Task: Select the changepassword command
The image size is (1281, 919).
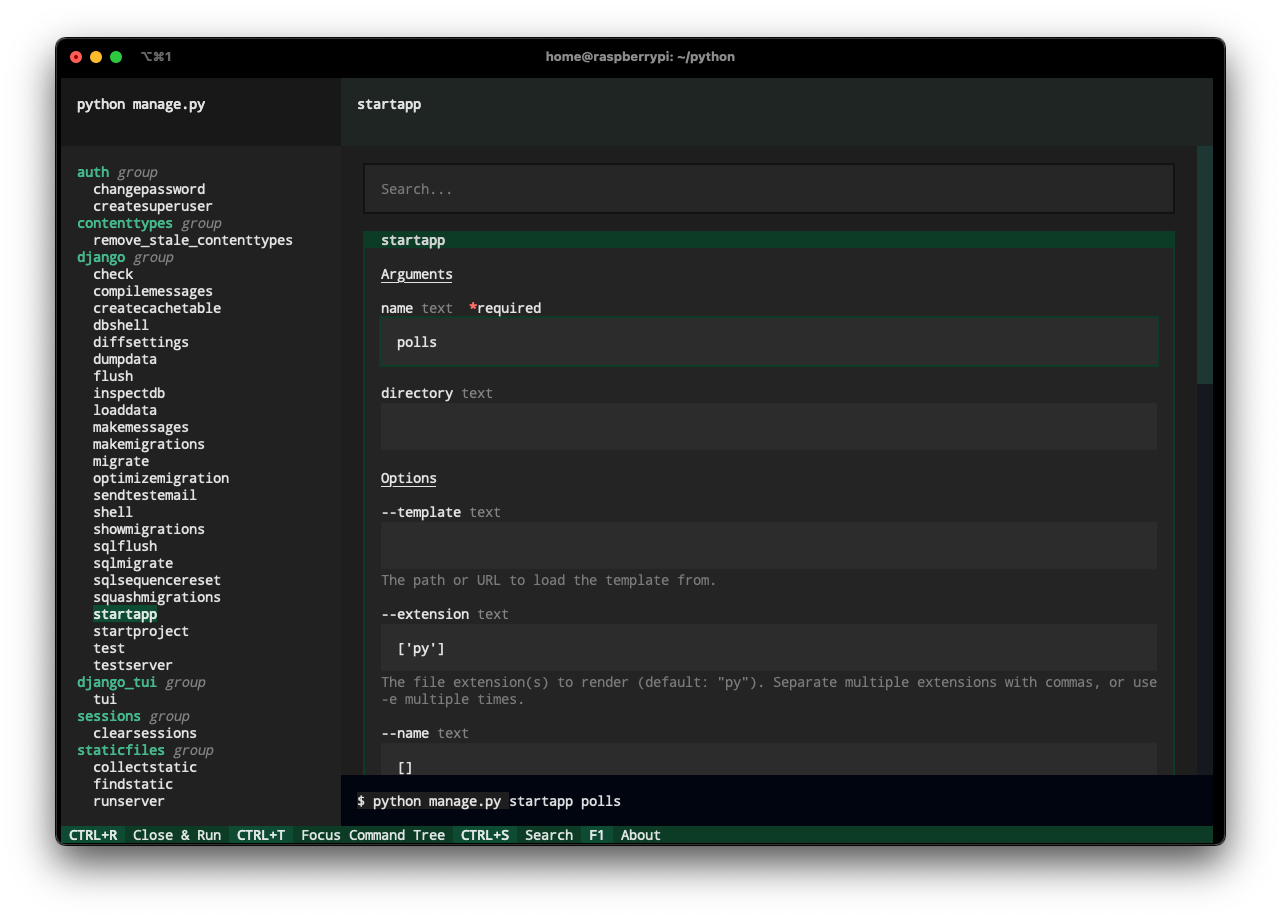Action: pos(149,189)
